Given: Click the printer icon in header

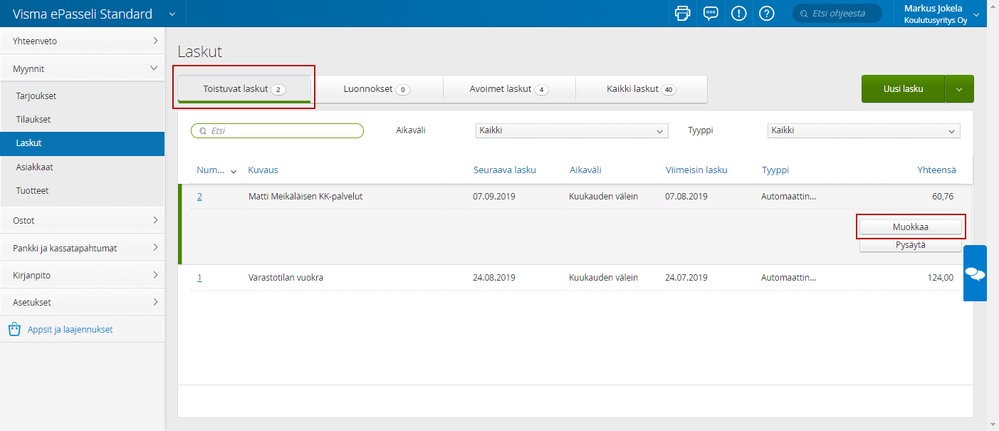Looking at the screenshot, I should (683, 14).
